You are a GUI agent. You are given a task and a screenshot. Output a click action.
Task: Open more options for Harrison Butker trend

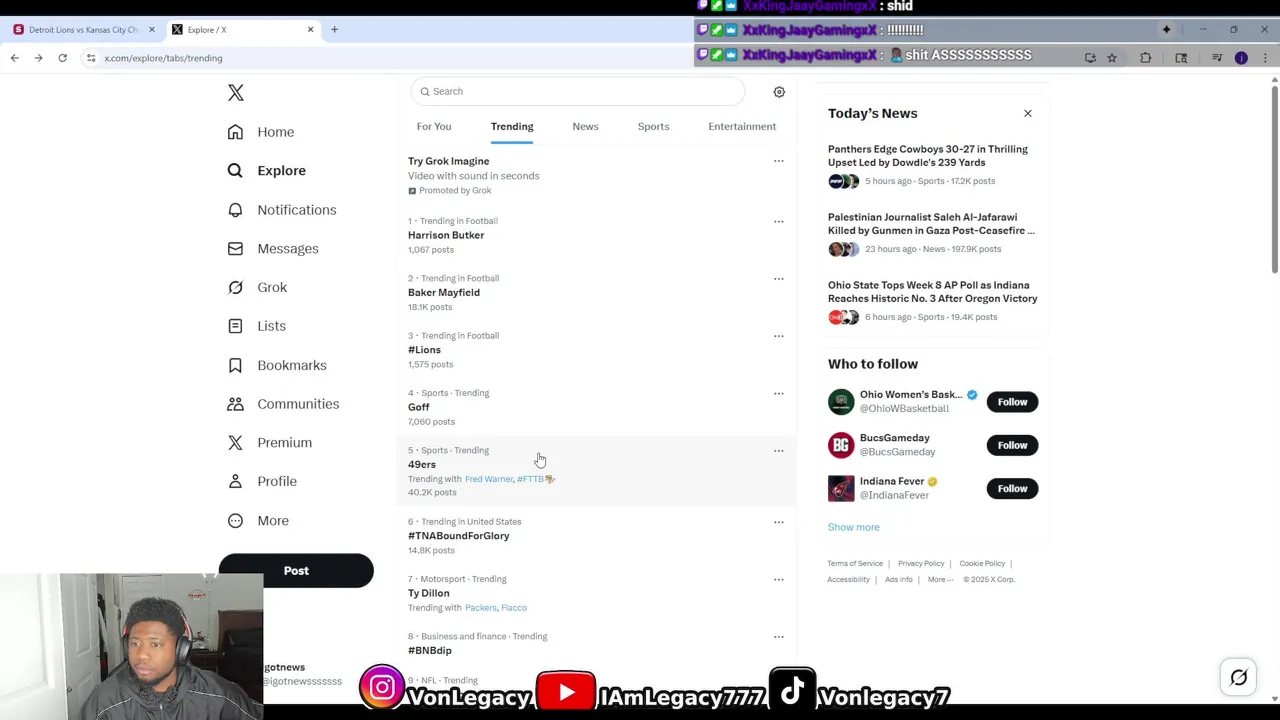click(x=778, y=221)
